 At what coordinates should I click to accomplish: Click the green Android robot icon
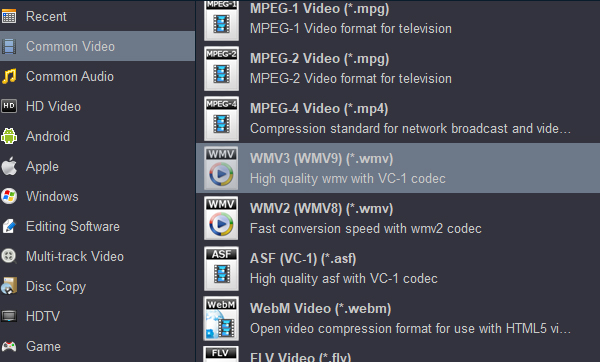pyautogui.click(x=9, y=136)
